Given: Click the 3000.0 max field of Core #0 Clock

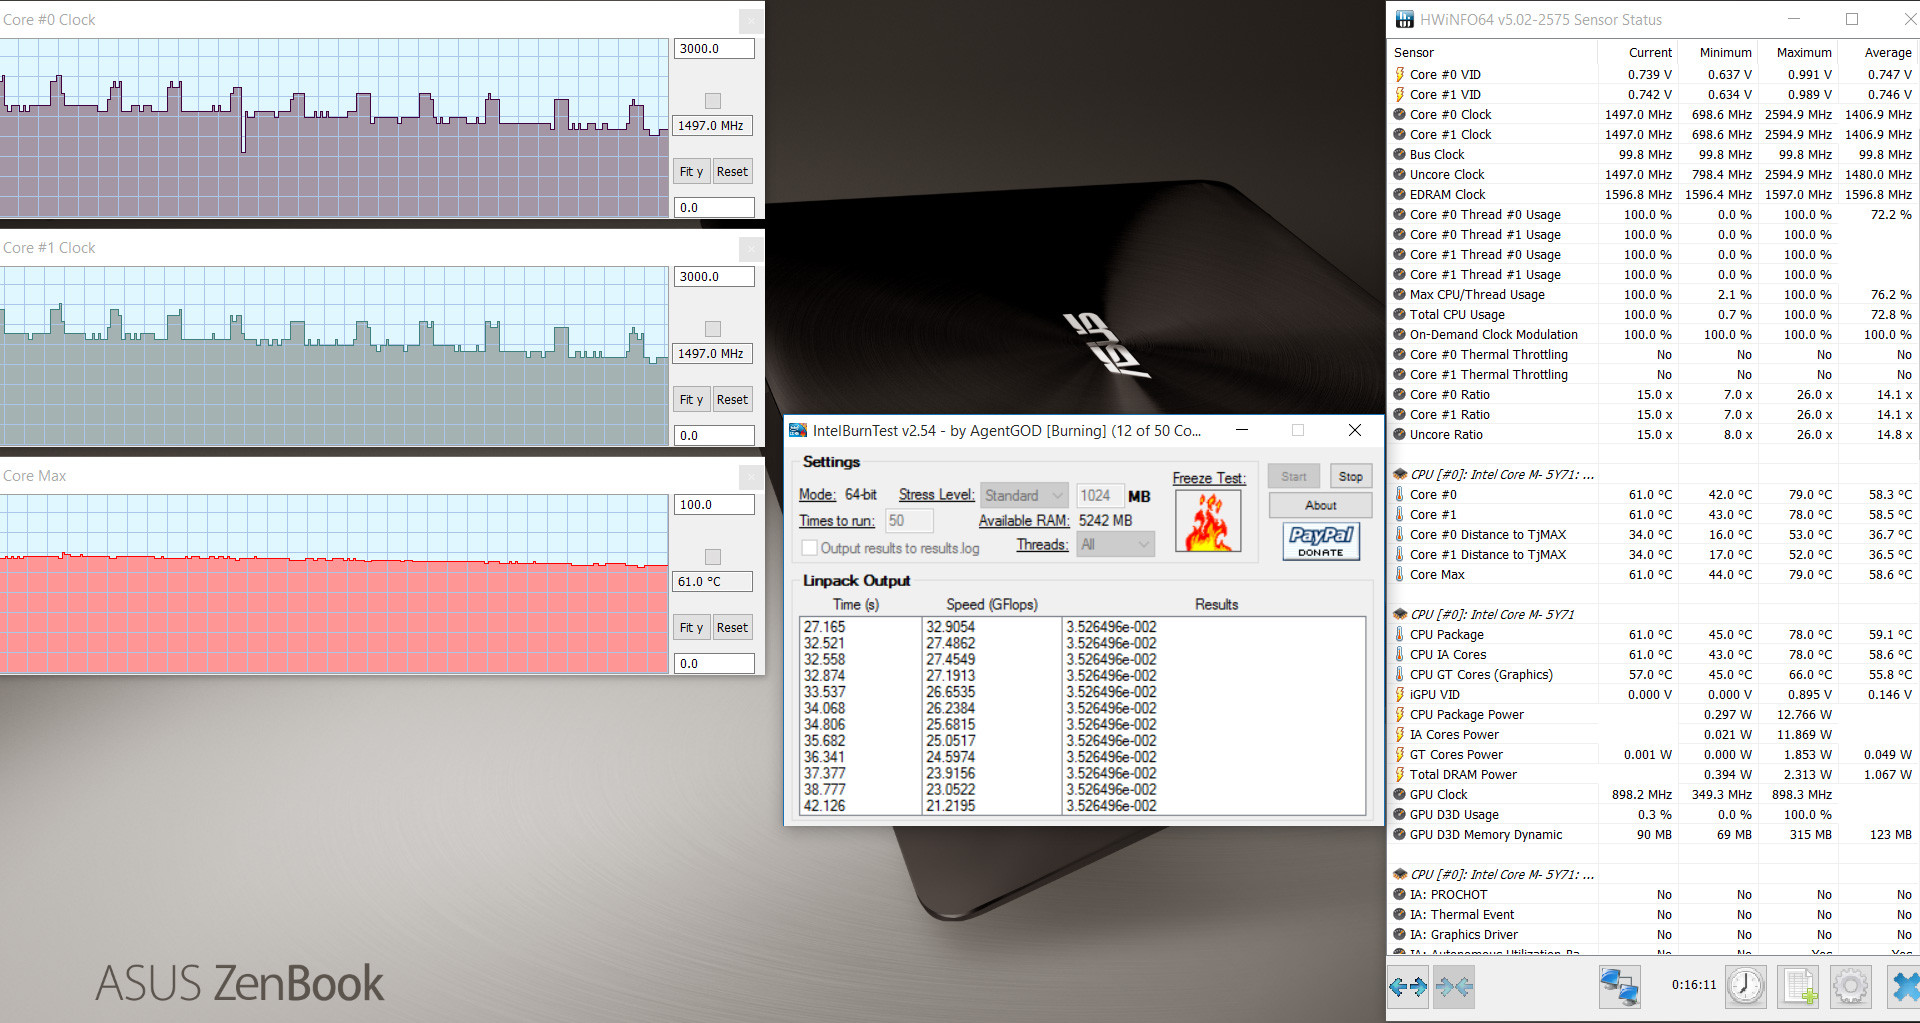Looking at the screenshot, I should coord(713,49).
